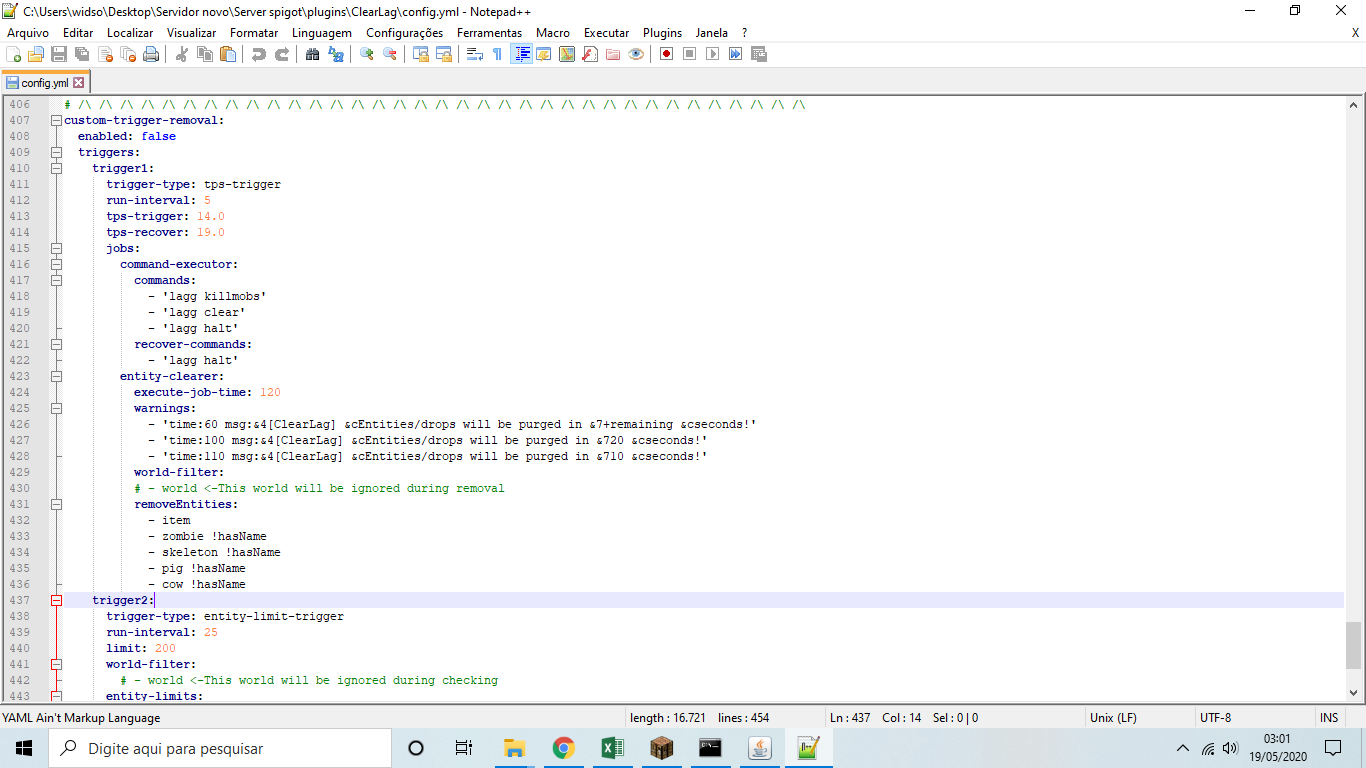The height and width of the screenshot is (768, 1366).
Task: Click the Print icon in toolbar
Action: click(151, 54)
